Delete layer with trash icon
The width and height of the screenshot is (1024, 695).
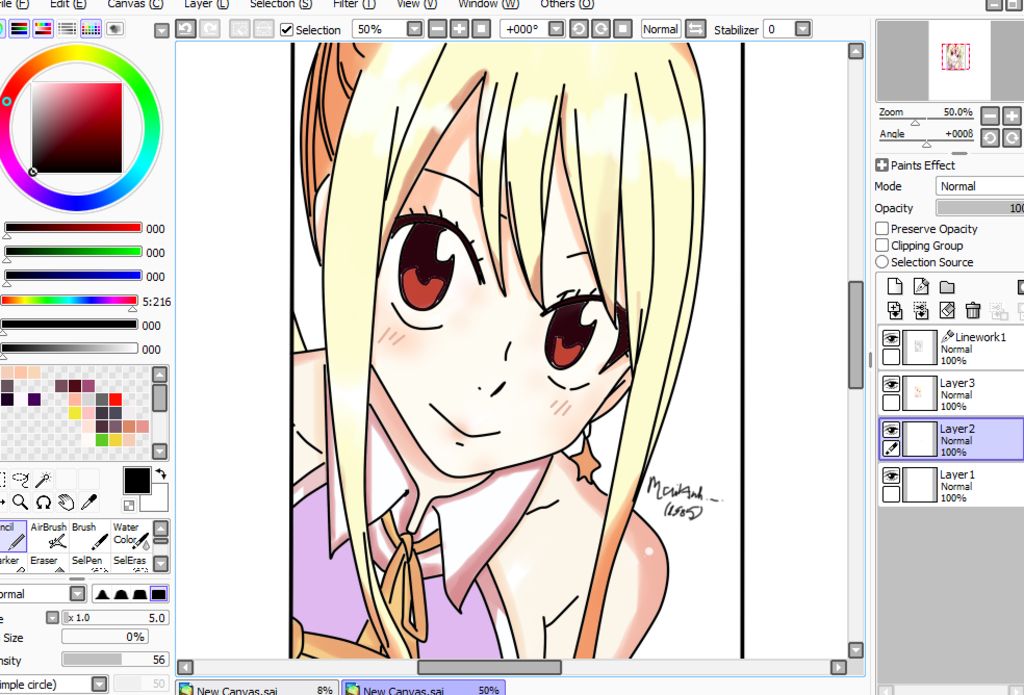click(973, 310)
